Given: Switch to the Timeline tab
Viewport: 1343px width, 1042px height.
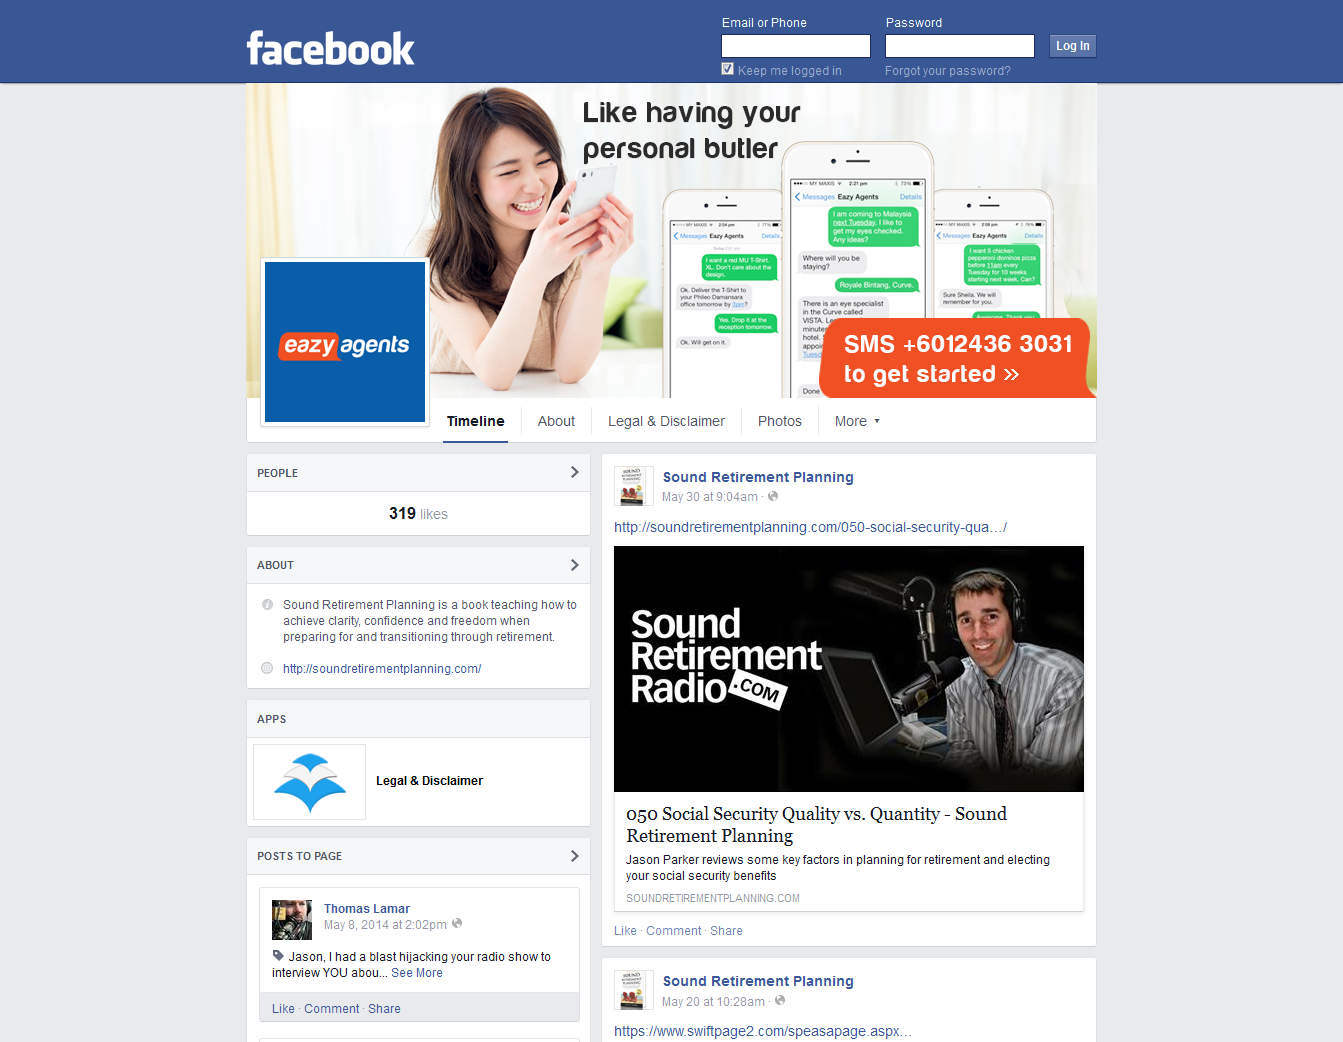Looking at the screenshot, I should click(476, 421).
